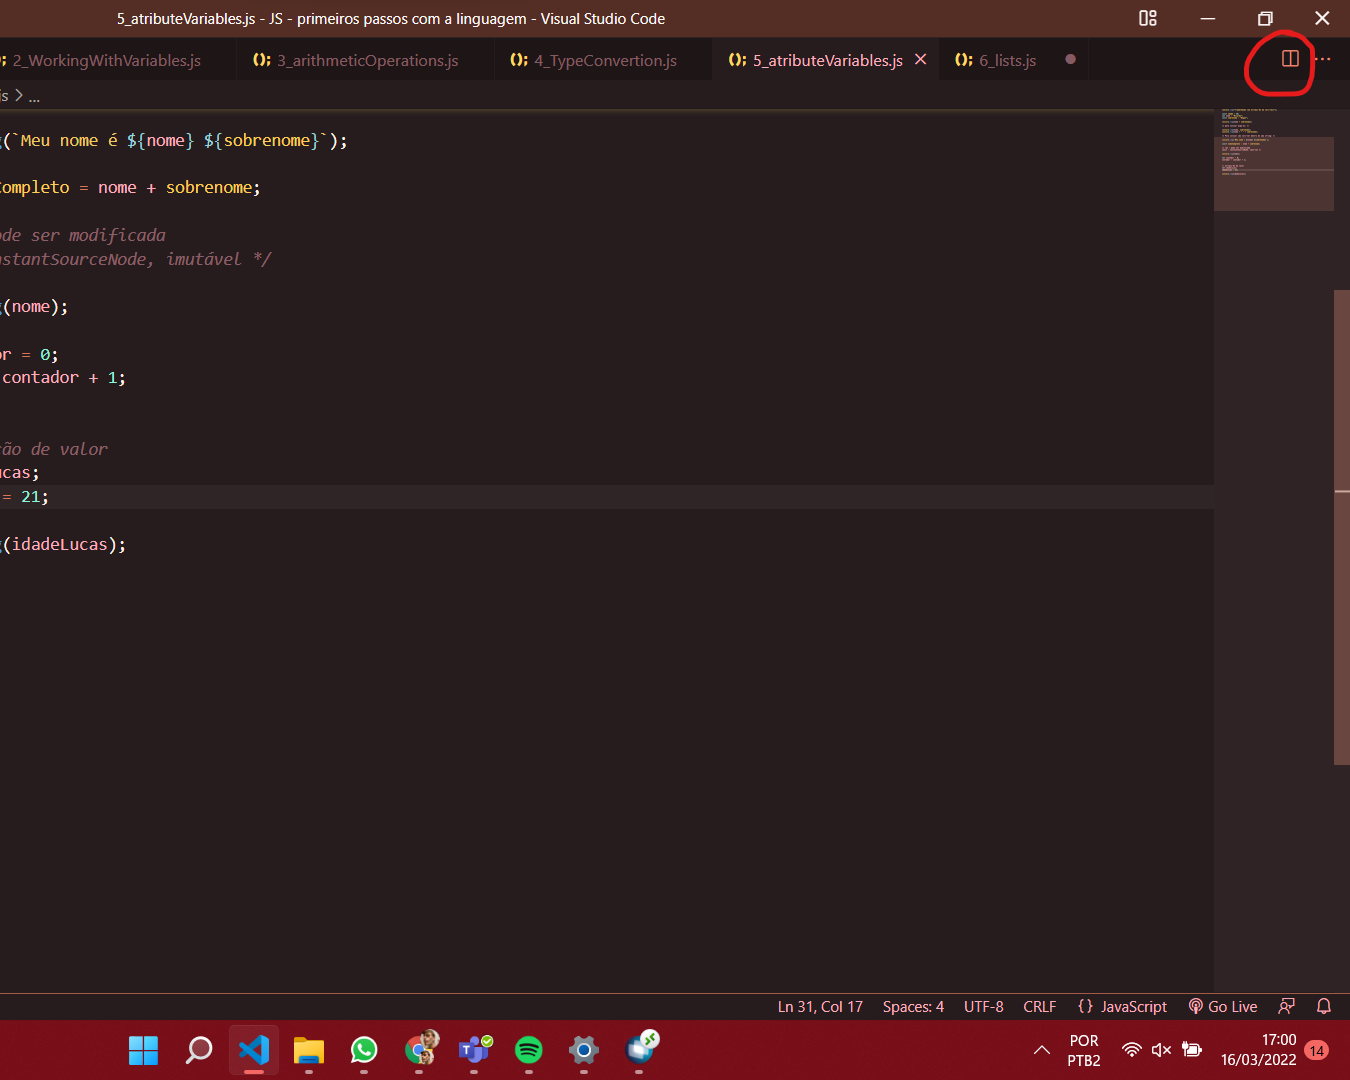Open the notifications bell in the status bar
Image resolution: width=1350 pixels, height=1080 pixels.
coord(1324,1007)
